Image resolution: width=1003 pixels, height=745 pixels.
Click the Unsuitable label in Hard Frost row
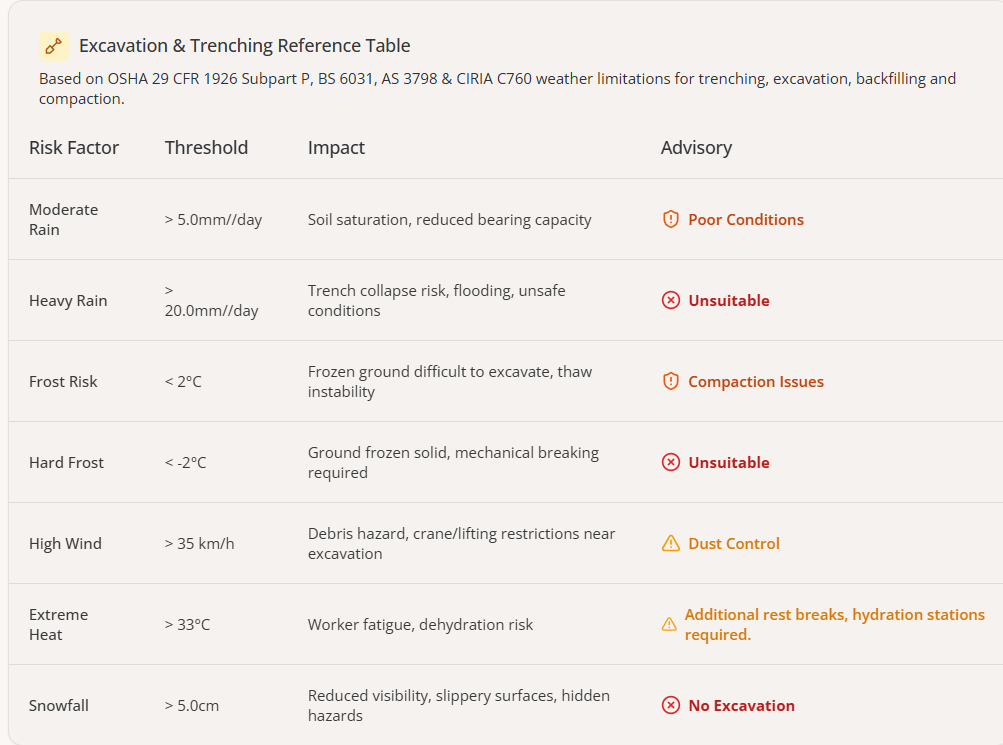pos(729,462)
